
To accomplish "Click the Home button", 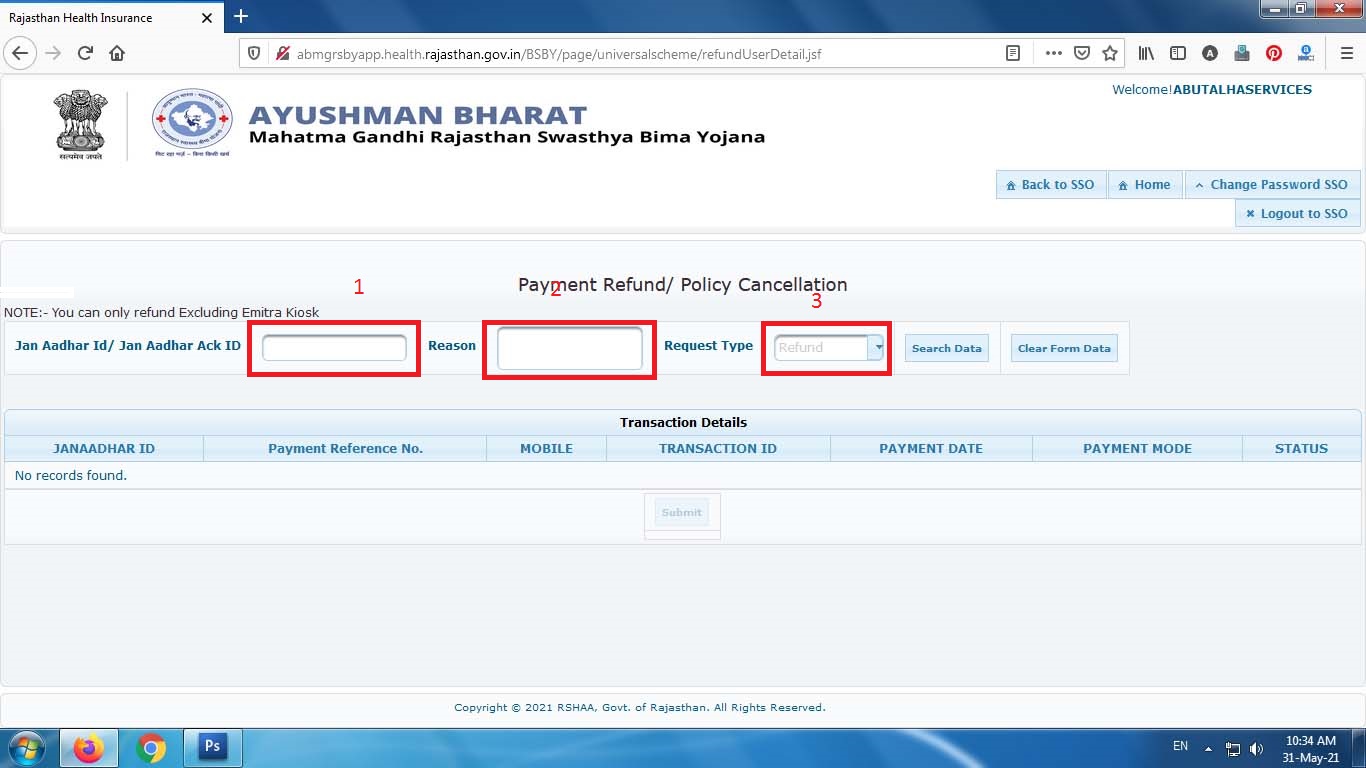I will (1145, 184).
